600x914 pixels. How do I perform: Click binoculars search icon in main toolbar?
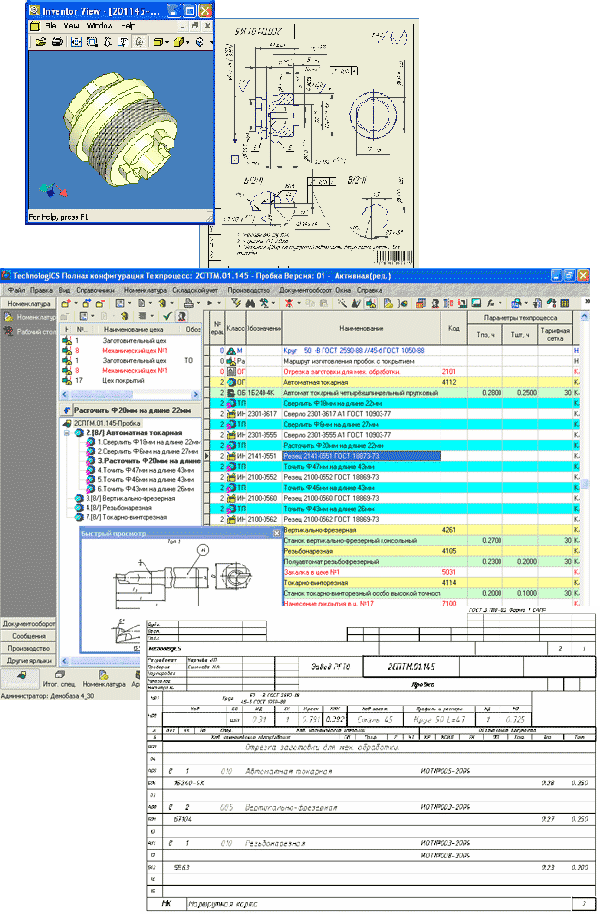click(x=250, y=303)
